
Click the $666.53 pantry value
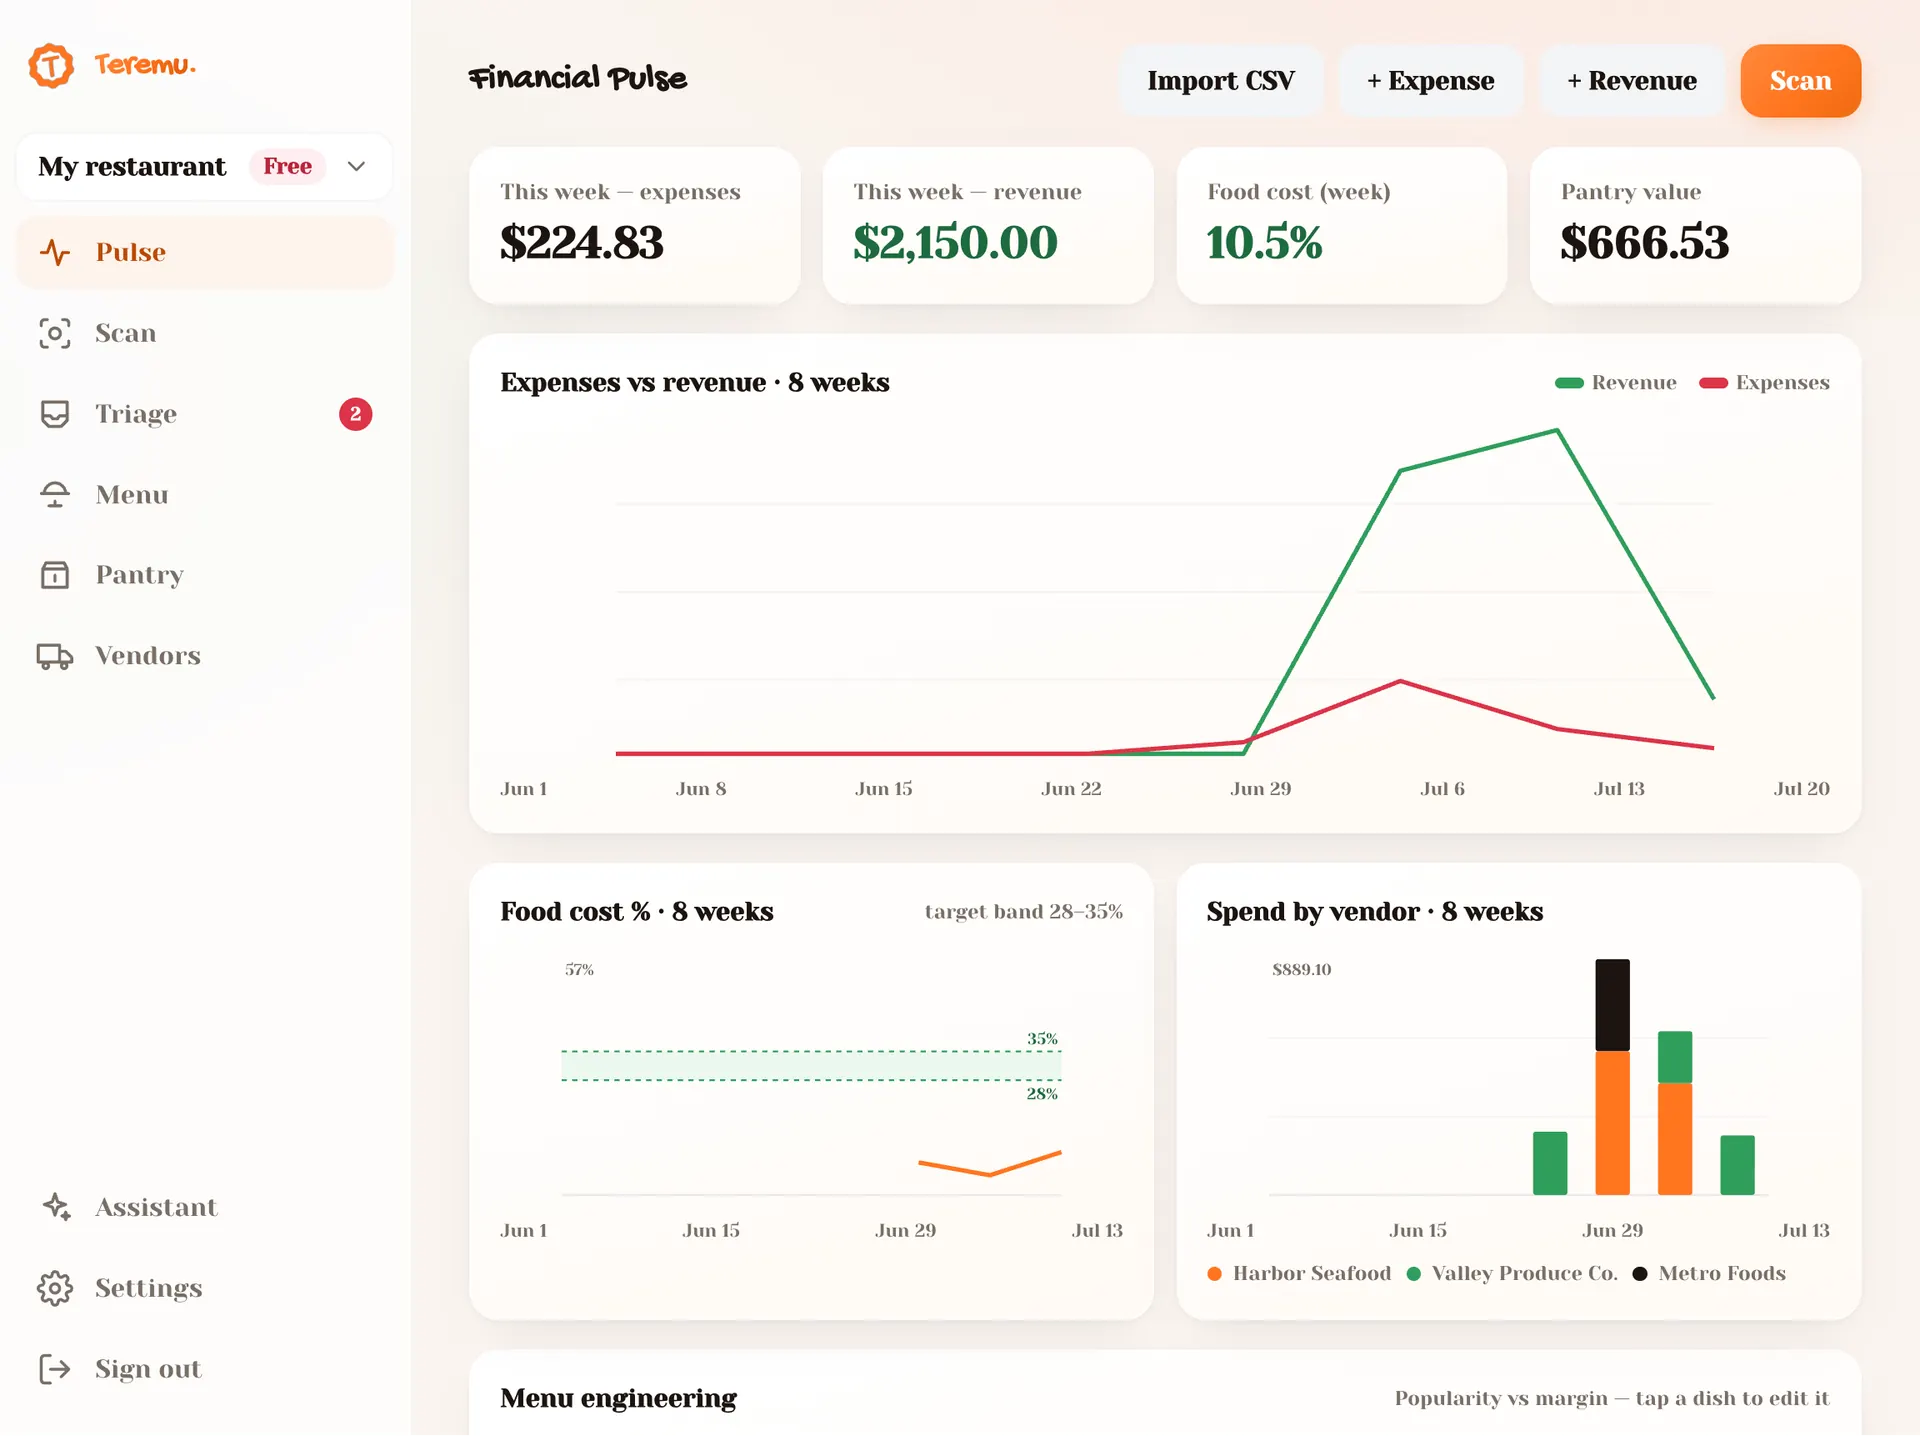[x=1645, y=243]
